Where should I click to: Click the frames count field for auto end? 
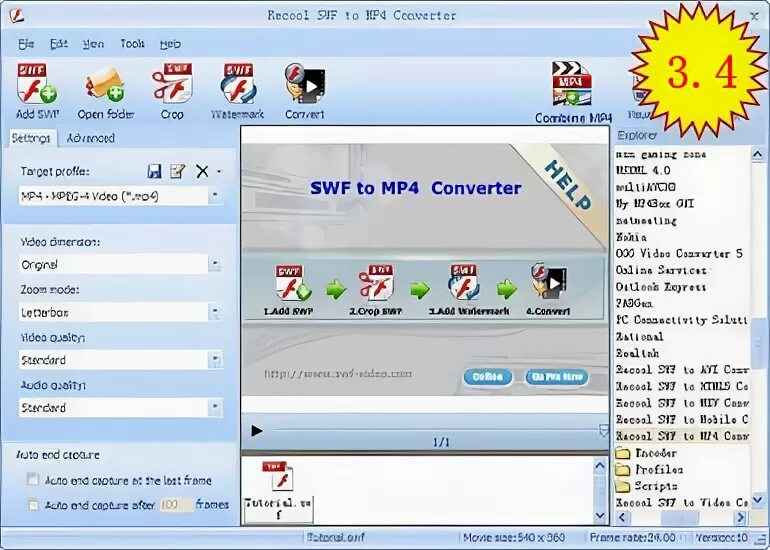click(x=176, y=504)
